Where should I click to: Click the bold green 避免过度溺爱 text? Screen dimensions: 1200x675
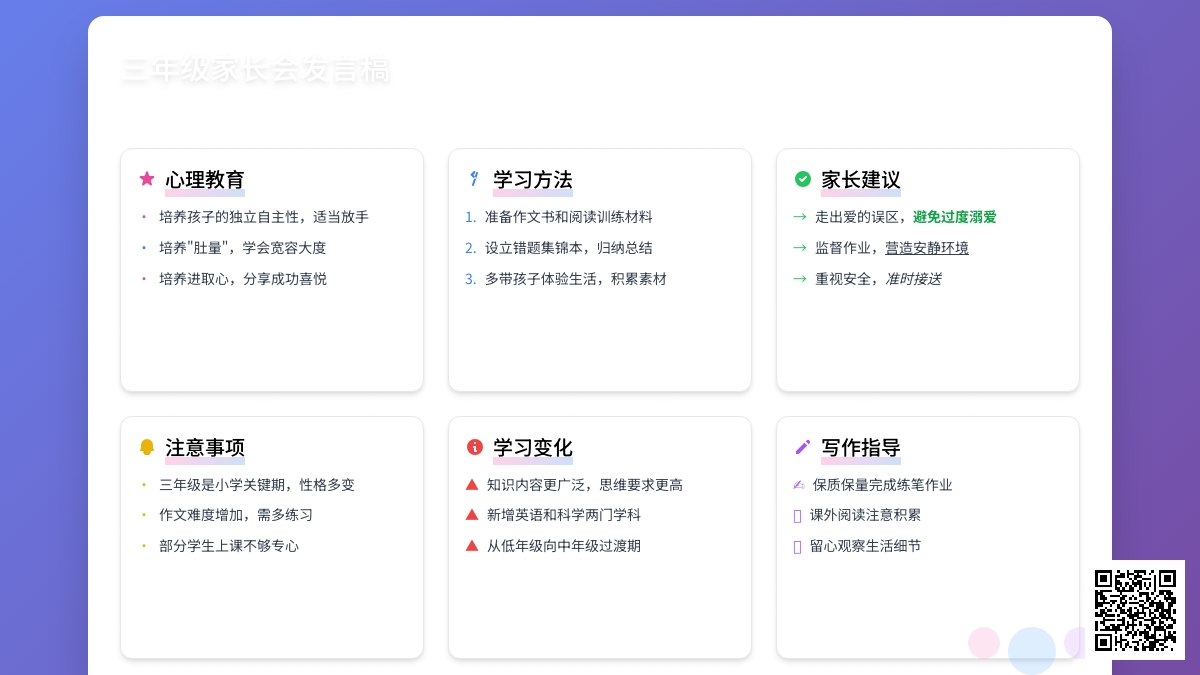954,217
